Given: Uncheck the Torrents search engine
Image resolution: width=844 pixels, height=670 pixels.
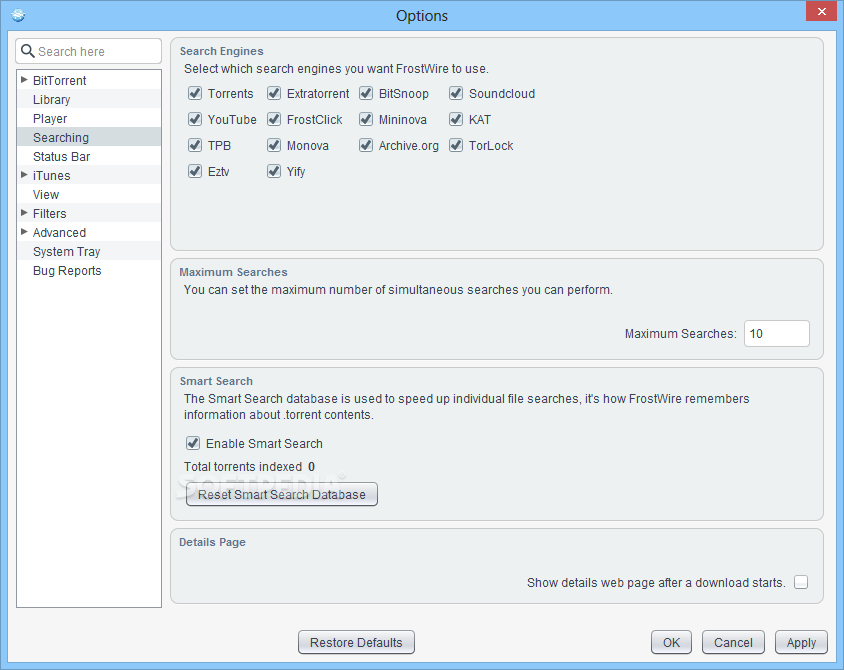Looking at the screenshot, I should click(195, 94).
